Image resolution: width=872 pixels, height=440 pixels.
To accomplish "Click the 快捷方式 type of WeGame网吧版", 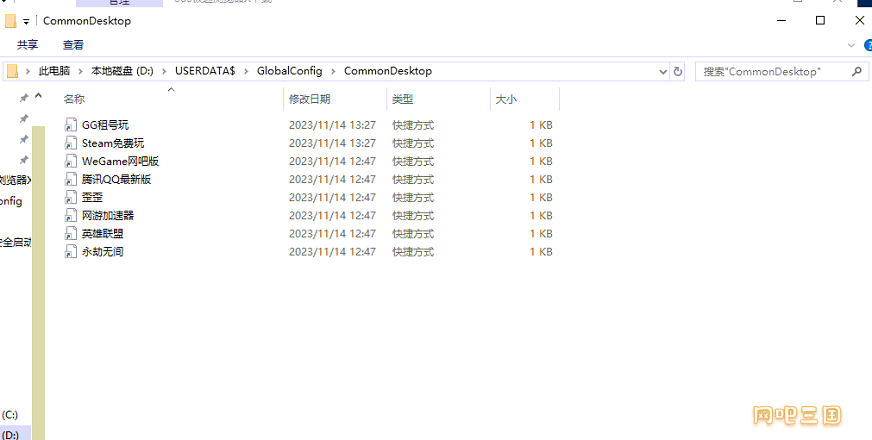I will pos(413,161).
